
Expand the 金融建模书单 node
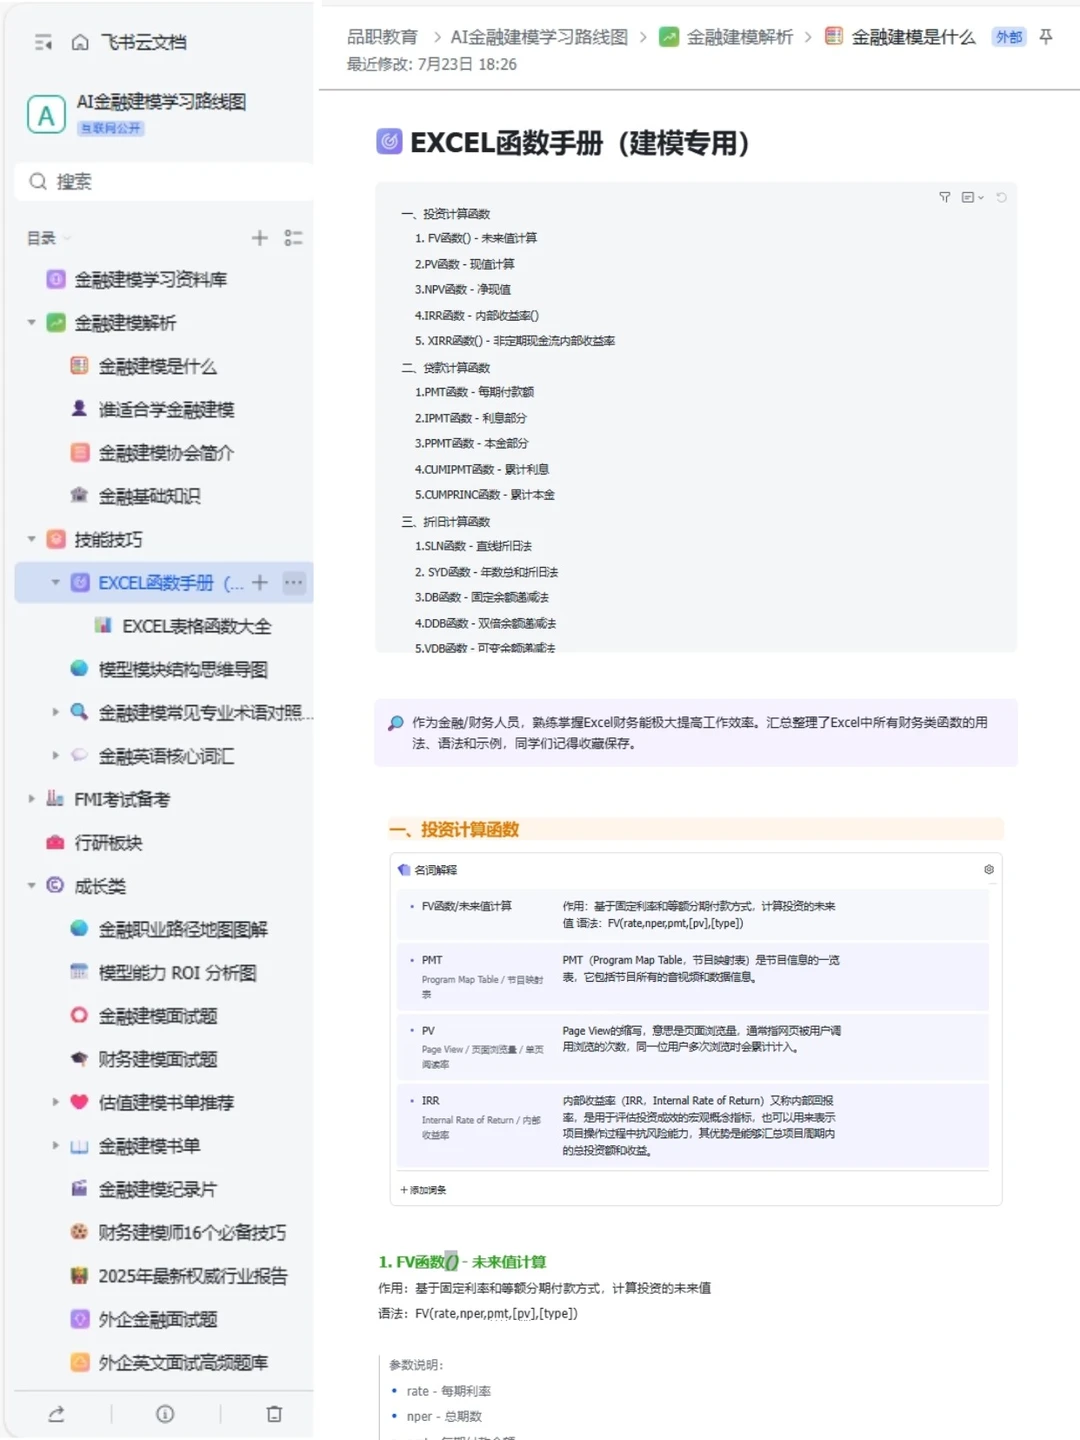point(56,1146)
